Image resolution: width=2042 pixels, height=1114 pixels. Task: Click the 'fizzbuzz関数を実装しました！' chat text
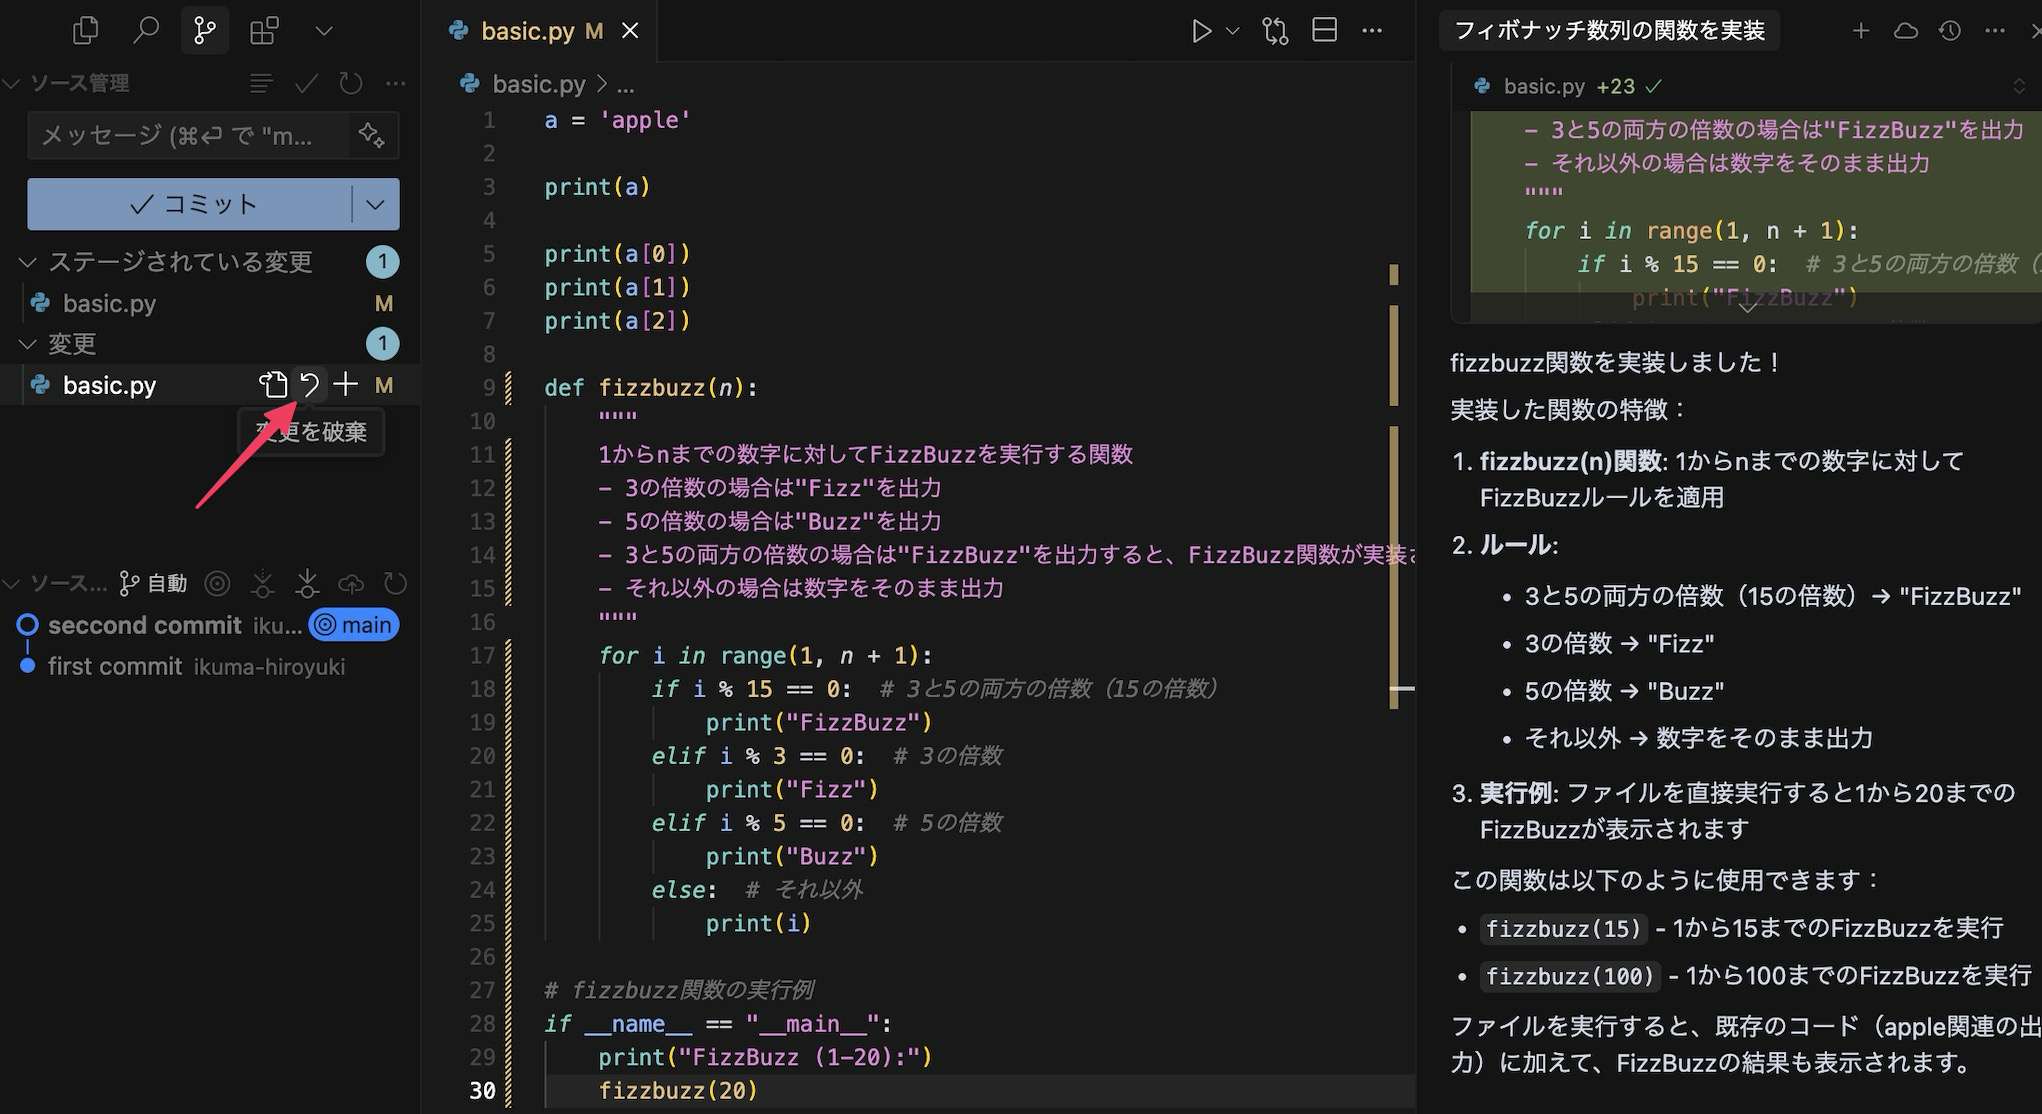click(1616, 363)
